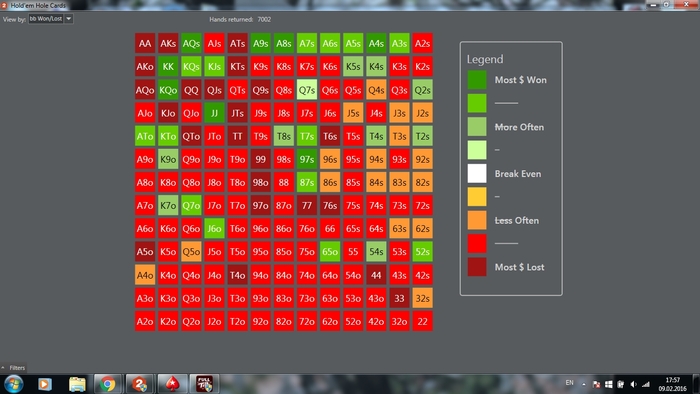Click the ATo green cell
700x394 pixels.
(x=145, y=136)
